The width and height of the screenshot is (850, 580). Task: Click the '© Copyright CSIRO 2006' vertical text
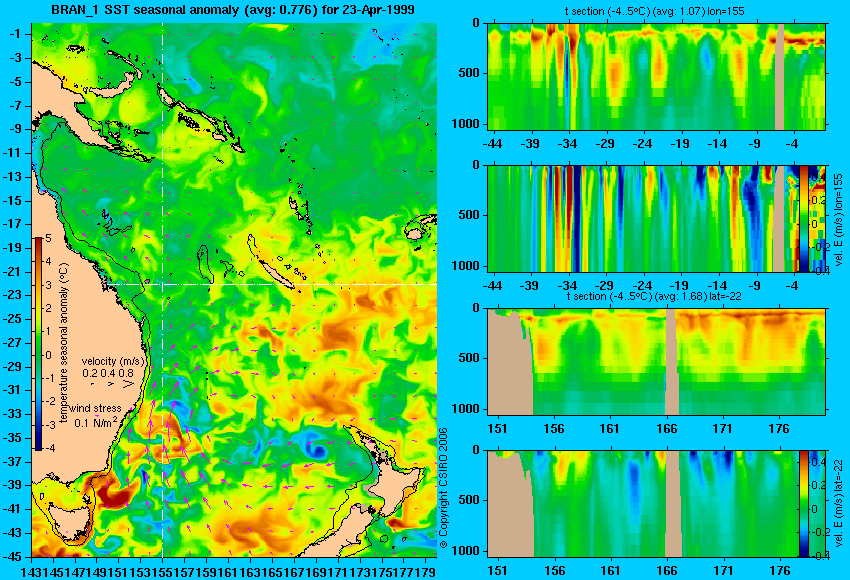point(443,488)
